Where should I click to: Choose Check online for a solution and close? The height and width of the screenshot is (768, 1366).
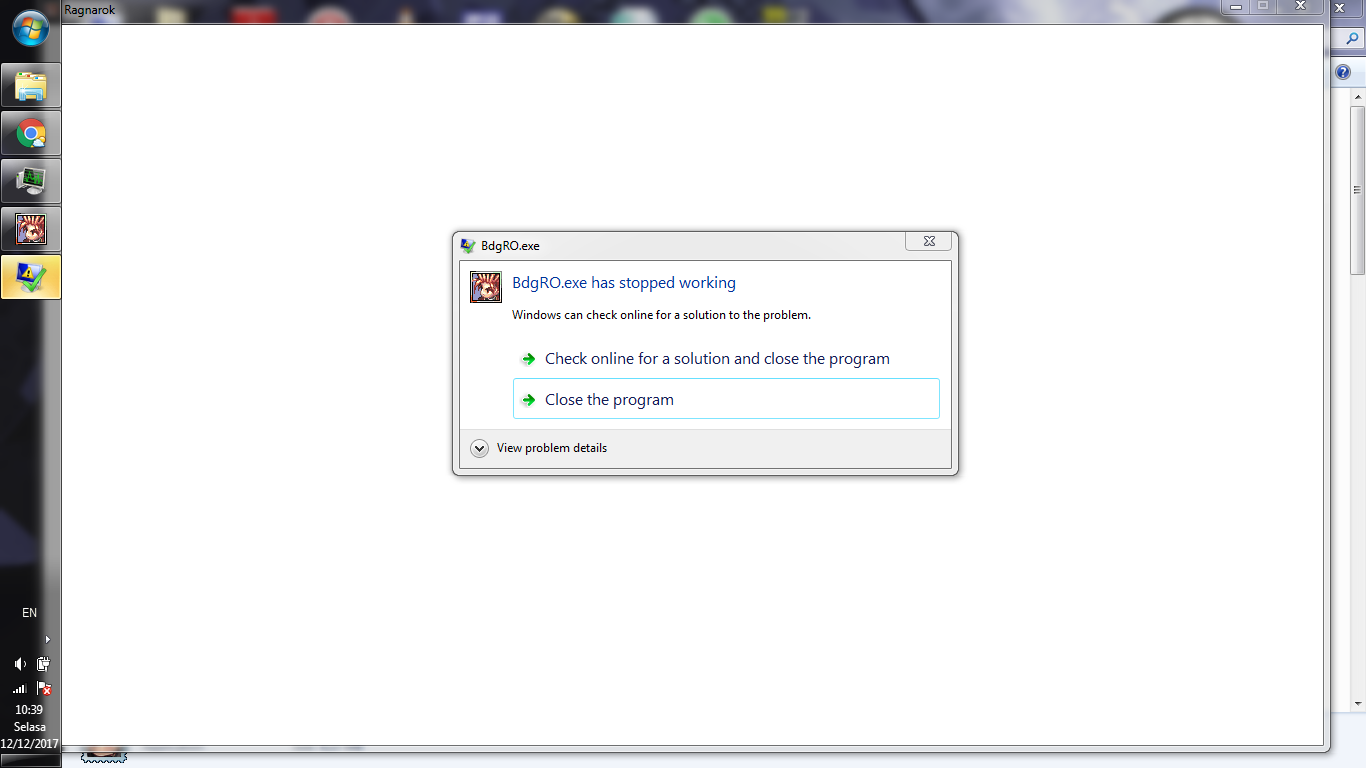tap(726, 359)
